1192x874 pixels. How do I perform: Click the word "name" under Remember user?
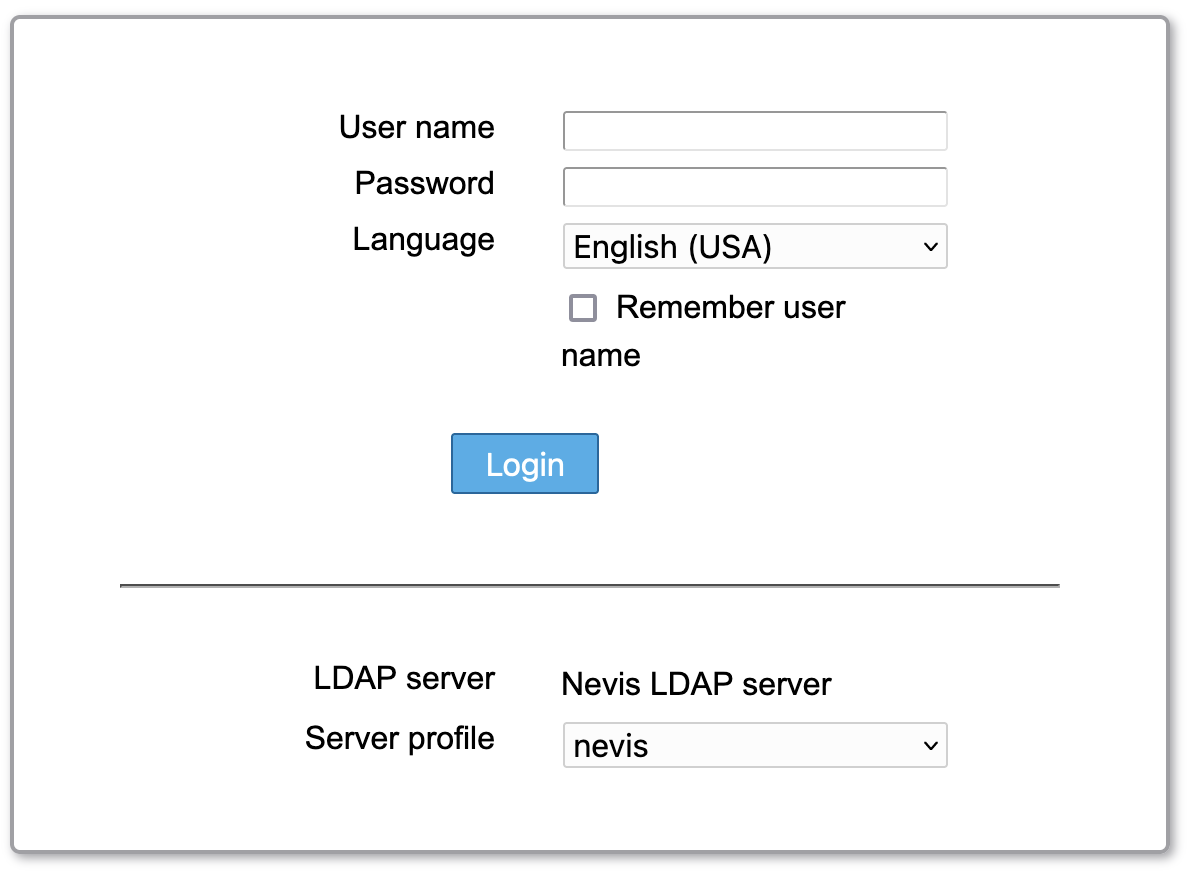coord(600,356)
